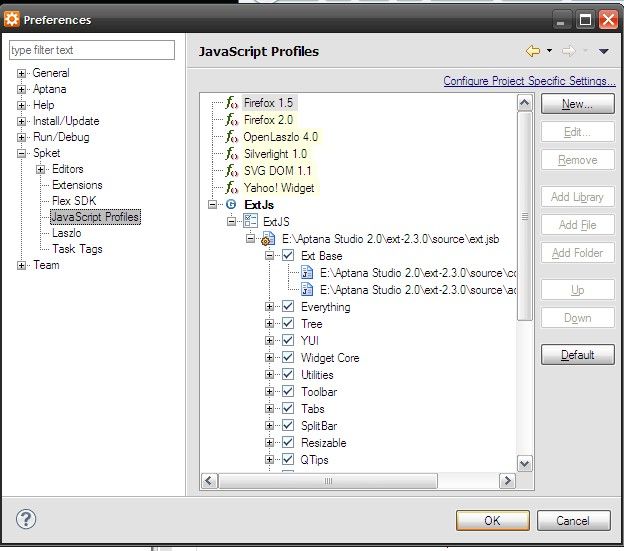Collapse the Ext Base node
The image size is (624, 551).
(x=269, y=255)
